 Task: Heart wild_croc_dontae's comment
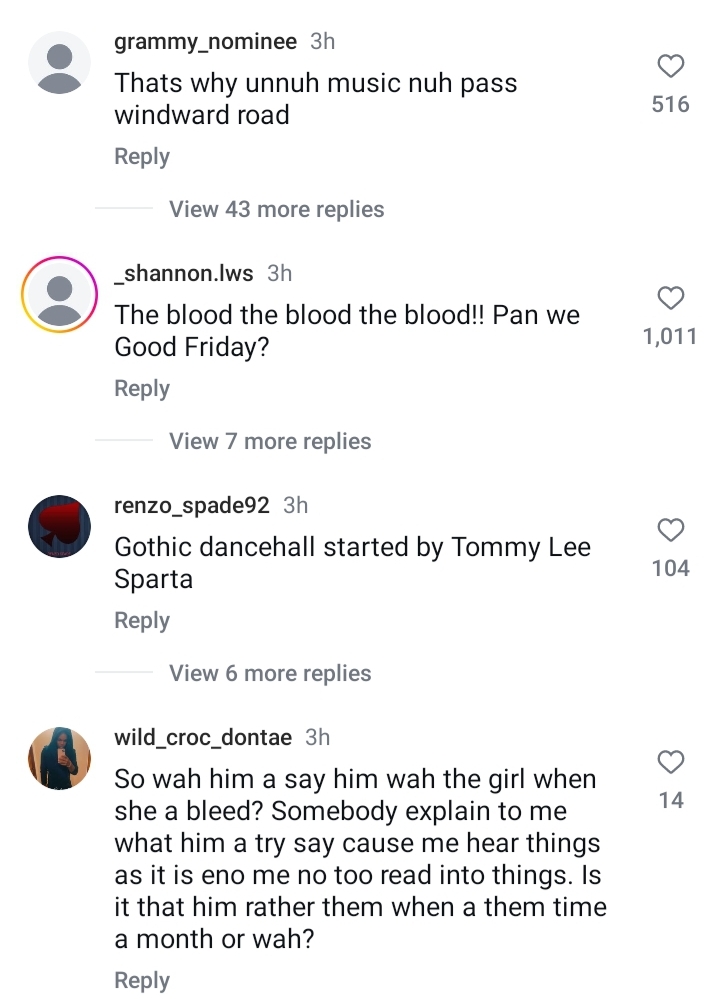[x=670, y=762]
